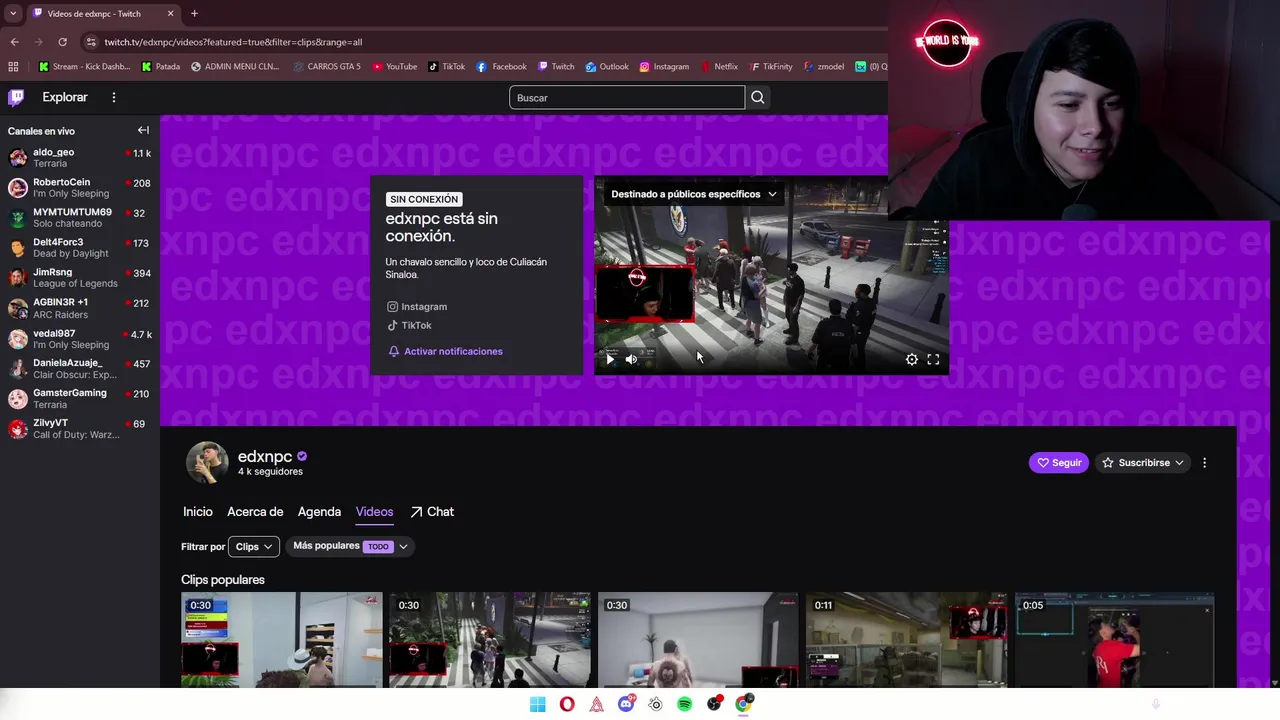Viewport: 1280px width, 720px height.
Task: Expand the Suscribirse dropdown
Action: click(x=1143, y=462)
